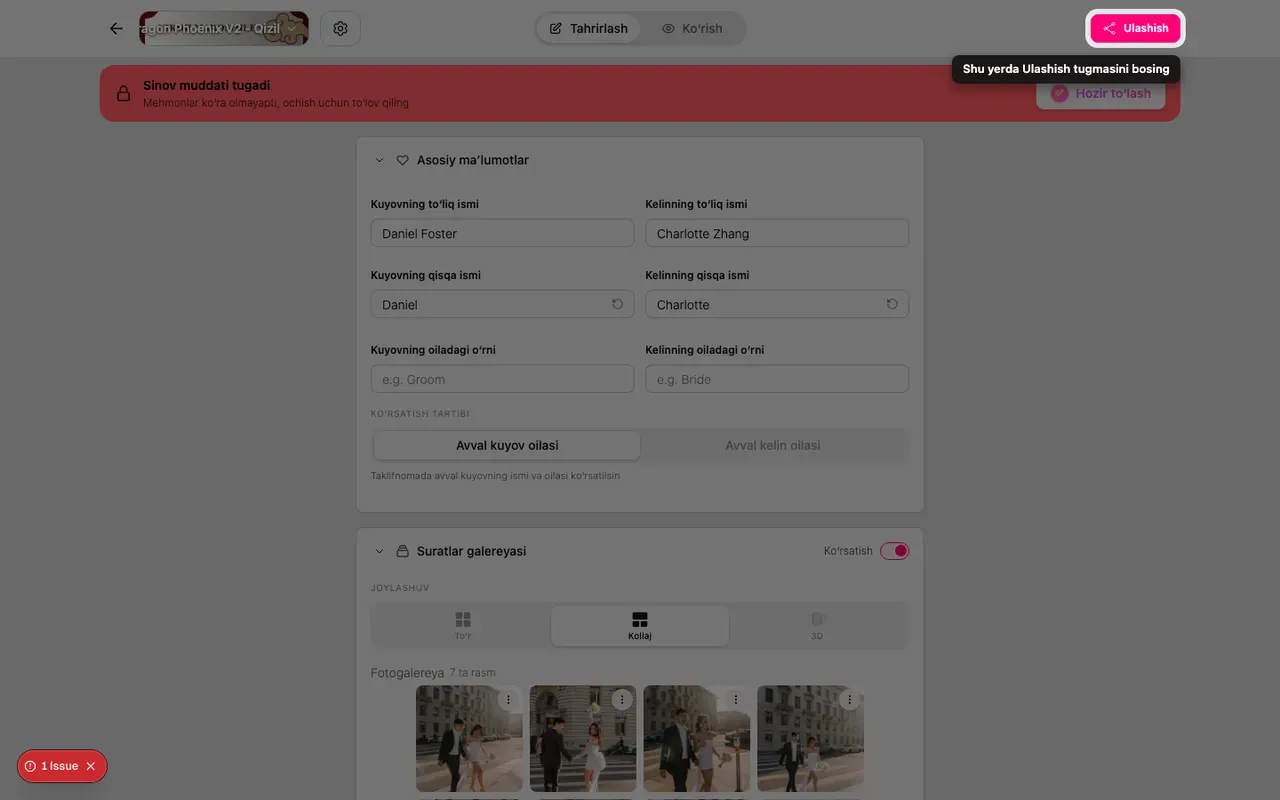This screenshot has height=800, width=1280.
Task: Toggle Ko'rsatish switch for photo gallery
Action: pos(894,551)
